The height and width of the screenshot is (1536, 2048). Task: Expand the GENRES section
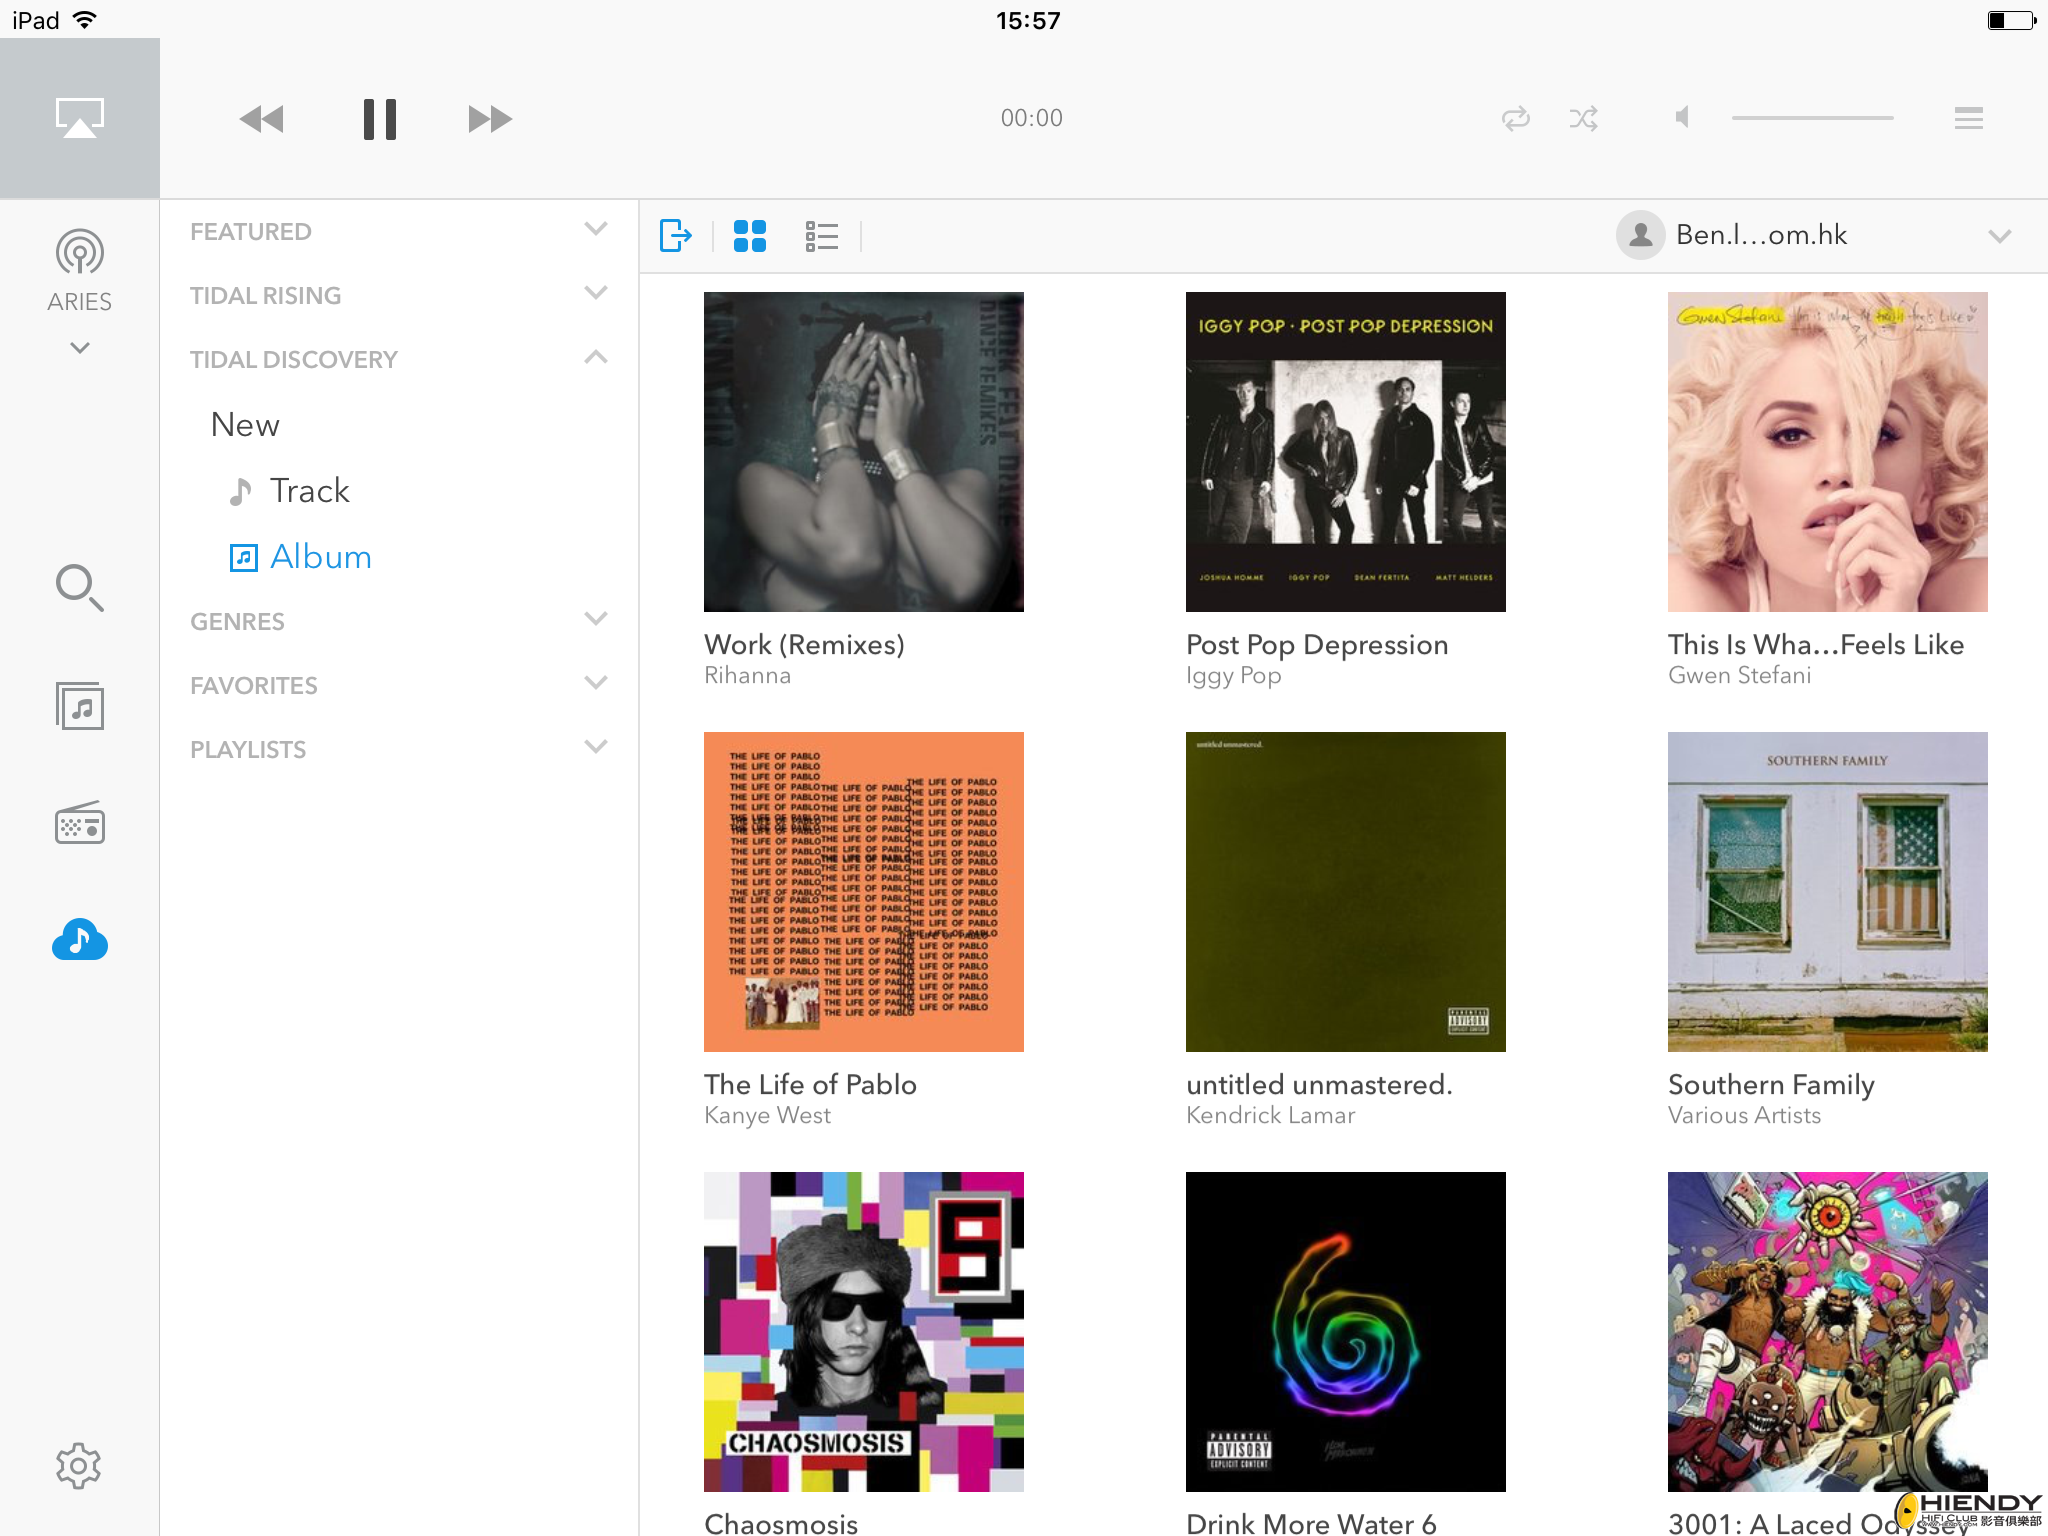[x=596, y=619]
